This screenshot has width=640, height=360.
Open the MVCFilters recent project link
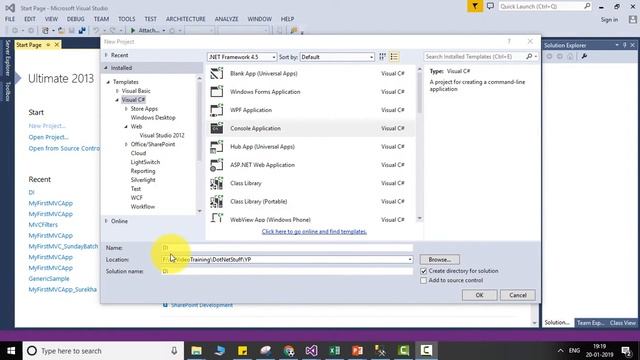pos(43,224)
